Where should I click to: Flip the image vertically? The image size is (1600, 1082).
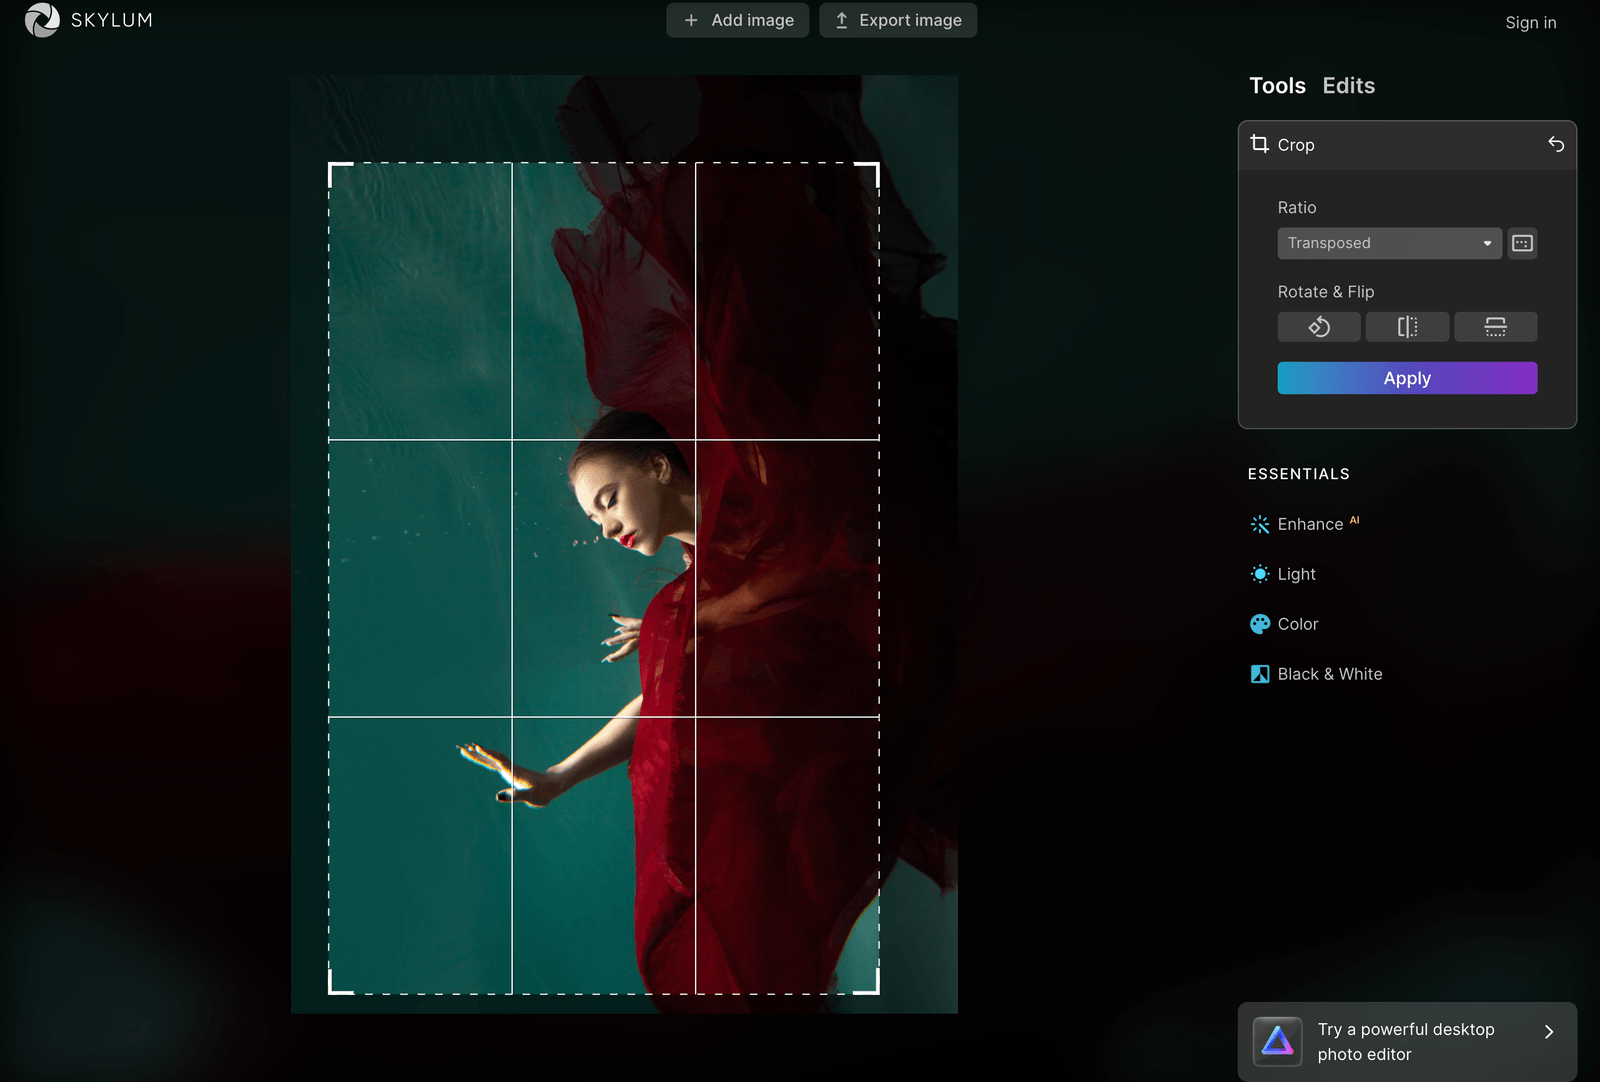point(1496,326)
